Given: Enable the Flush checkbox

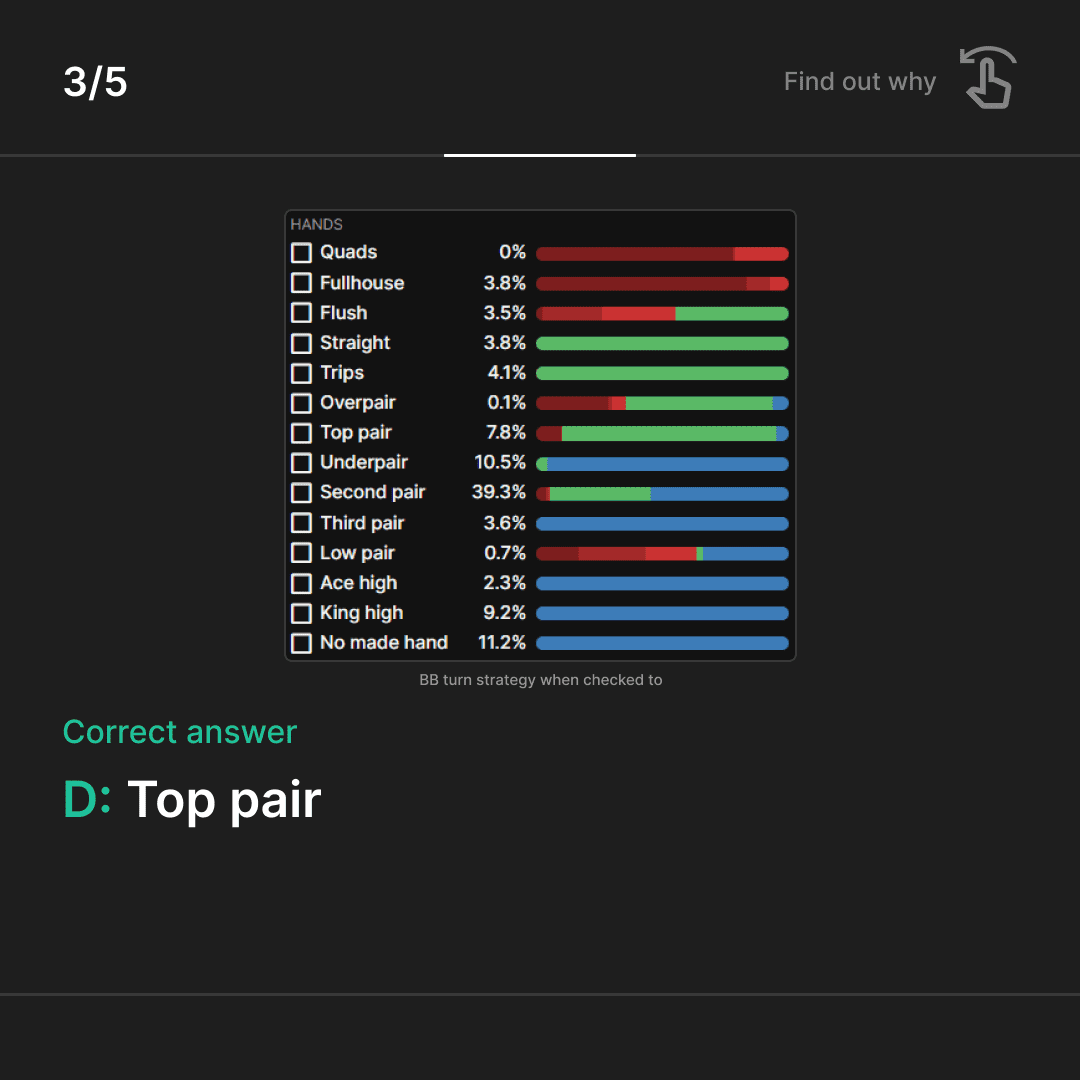Looking at the screenshot, I should tap(301, 313).
